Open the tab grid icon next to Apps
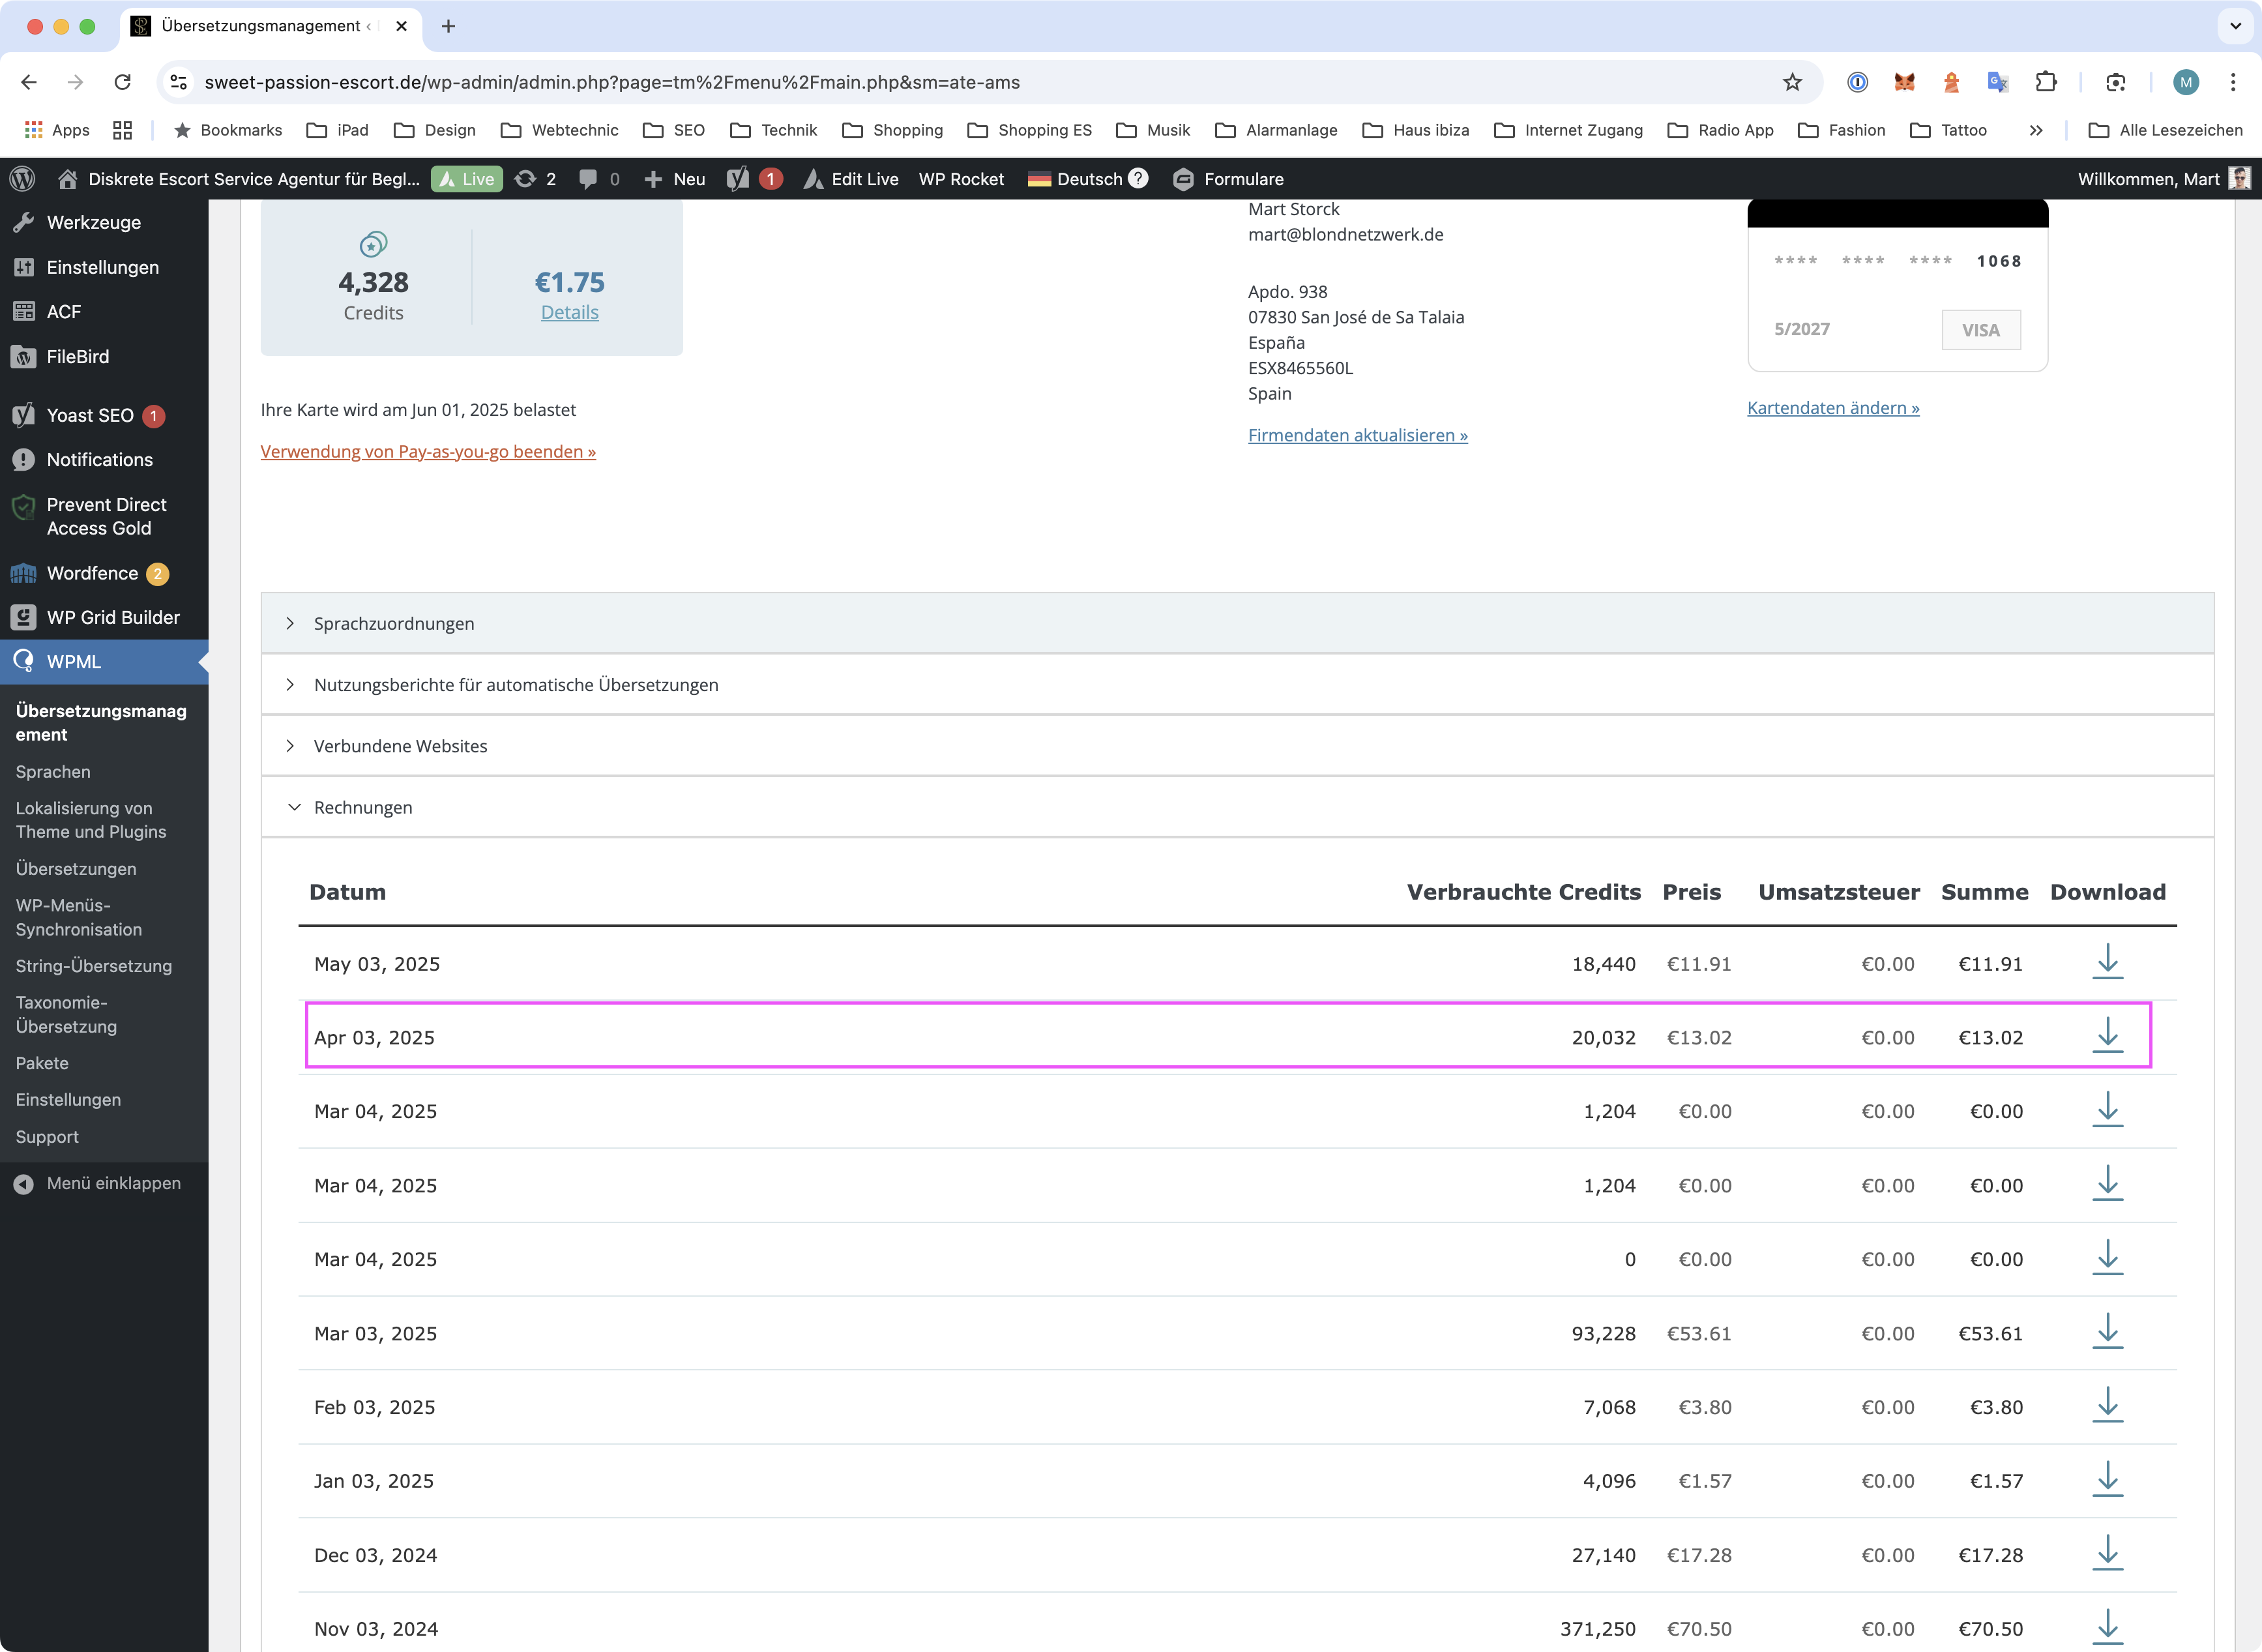The image size is (2262, 1652). click(x=122, y=130)
